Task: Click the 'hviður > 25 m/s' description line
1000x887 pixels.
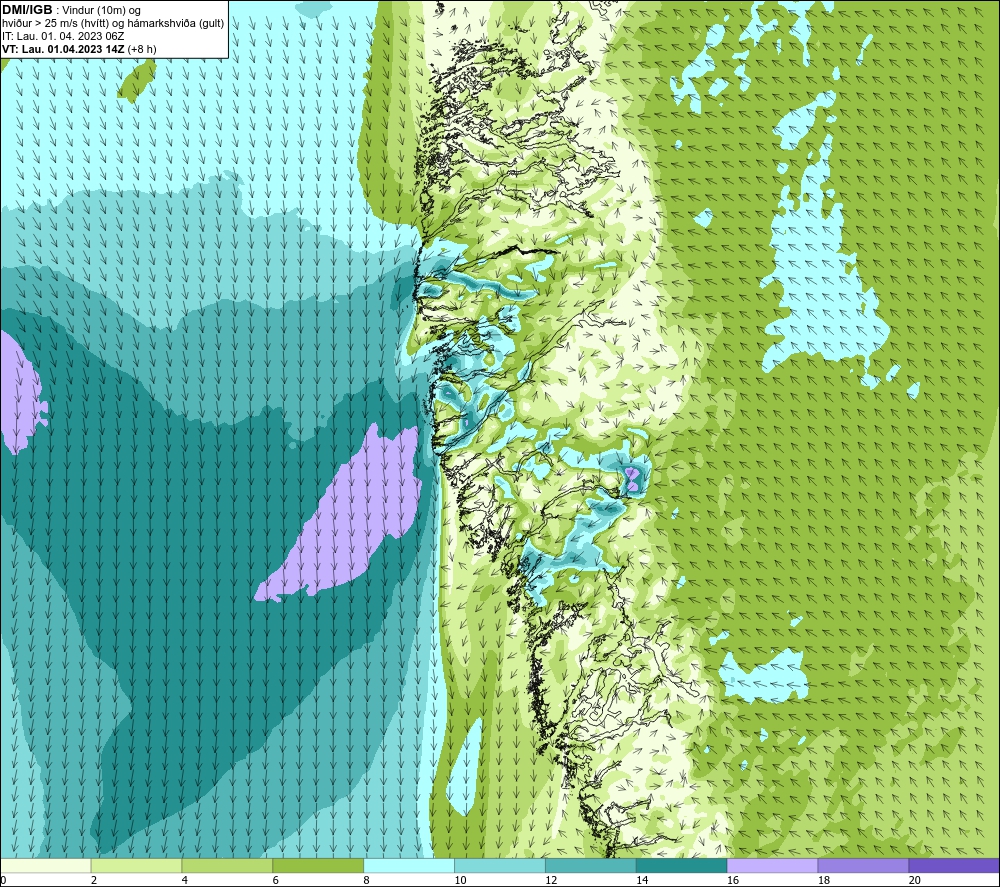Action: [x=114, y=24]
